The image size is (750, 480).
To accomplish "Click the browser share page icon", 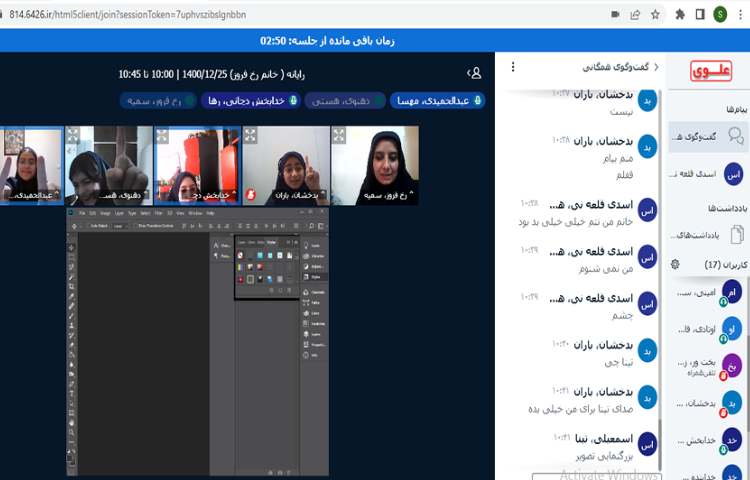I will click(635, 15).
